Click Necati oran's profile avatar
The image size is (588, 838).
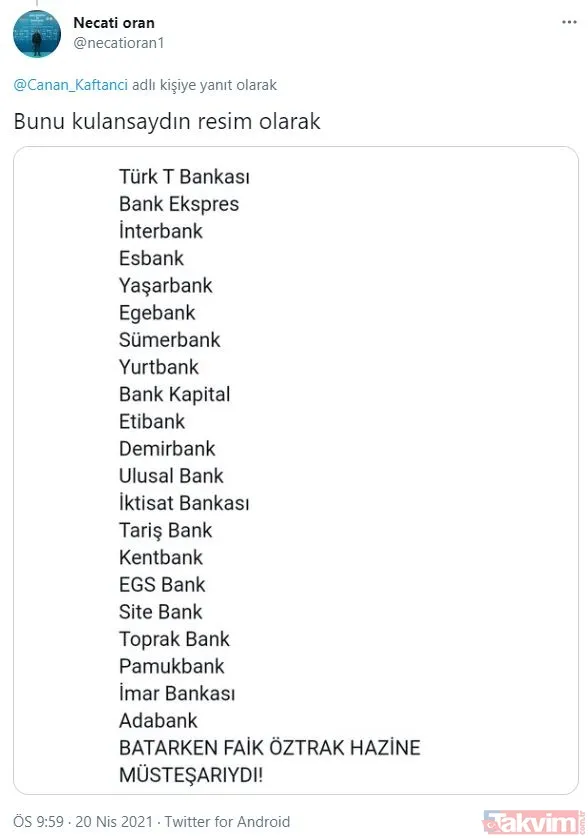tap(37, 32)
